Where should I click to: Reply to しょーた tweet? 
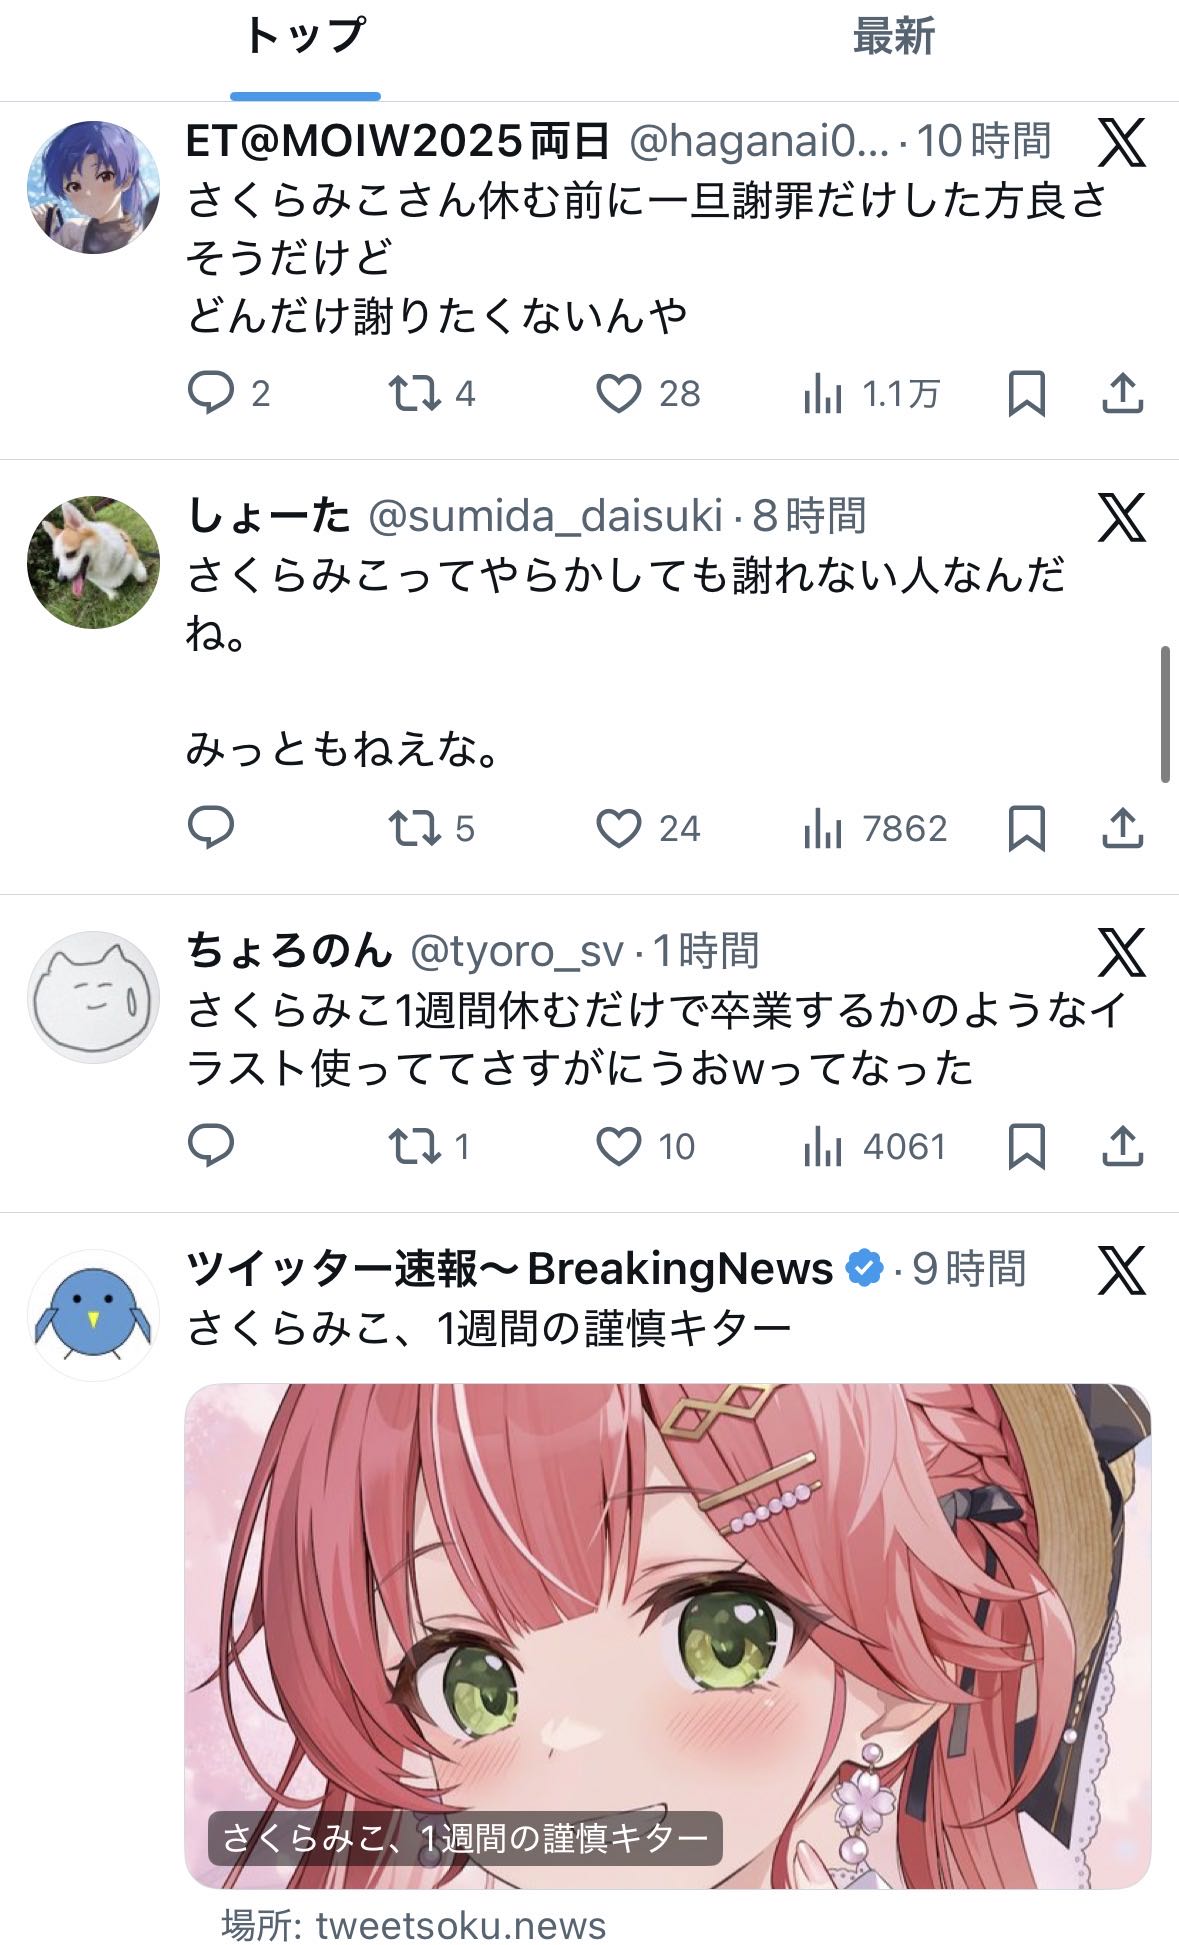coord(211,828)
